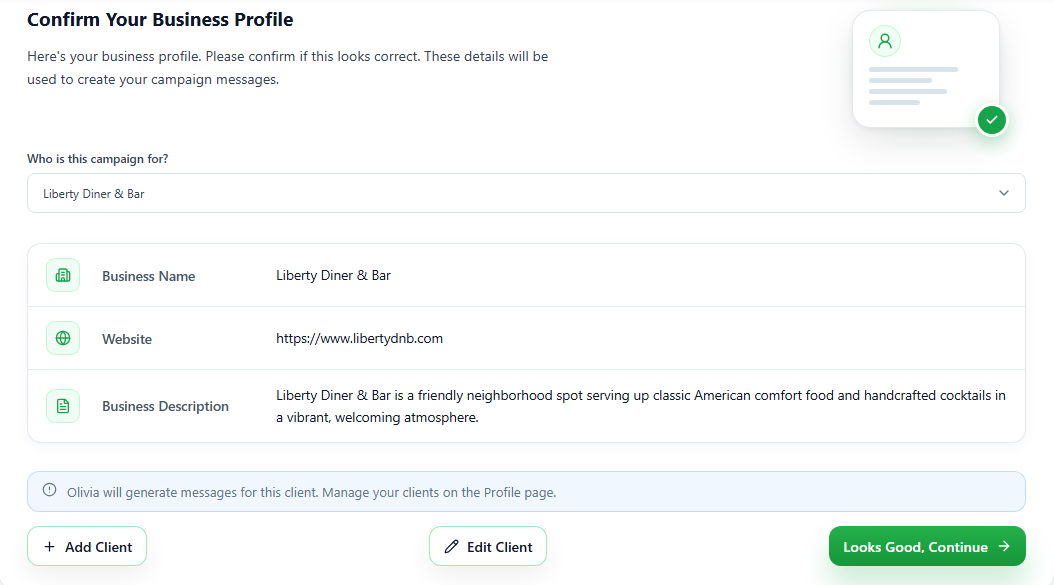
Task: Select the Business Name value text
Action: pos(333,275)
